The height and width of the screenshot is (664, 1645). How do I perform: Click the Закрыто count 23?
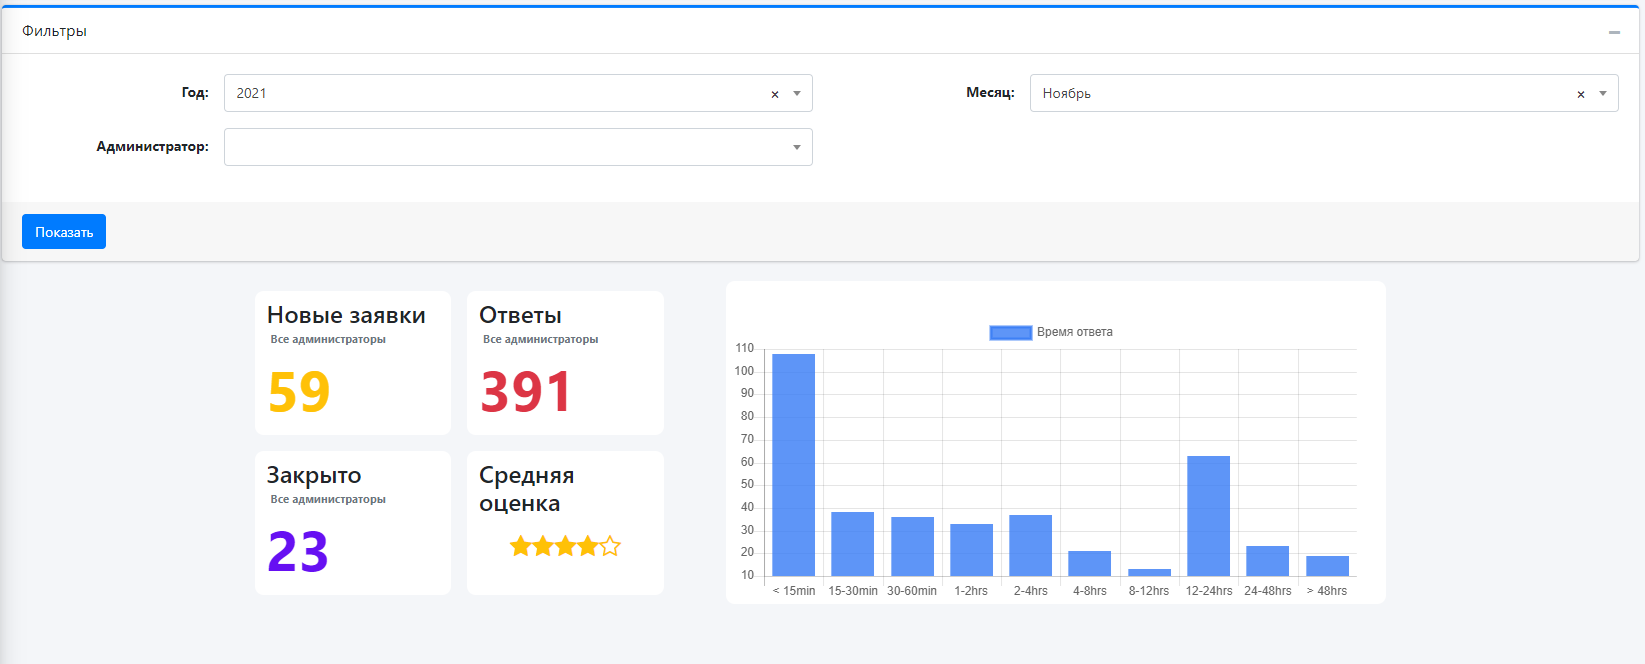[x=298, y=552]
